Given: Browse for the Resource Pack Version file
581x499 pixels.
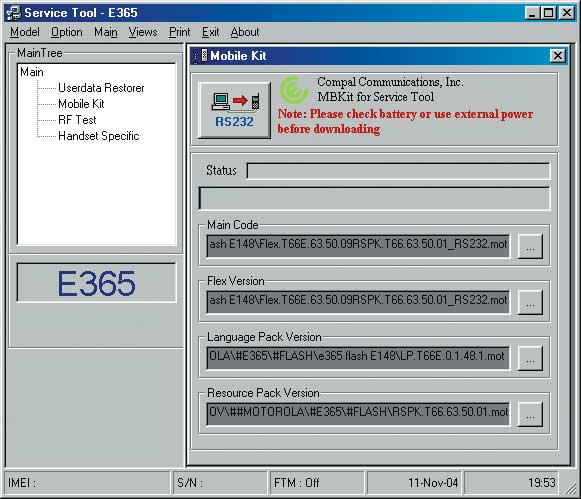Looking at the screenshot, I should [x=530, y=414].
